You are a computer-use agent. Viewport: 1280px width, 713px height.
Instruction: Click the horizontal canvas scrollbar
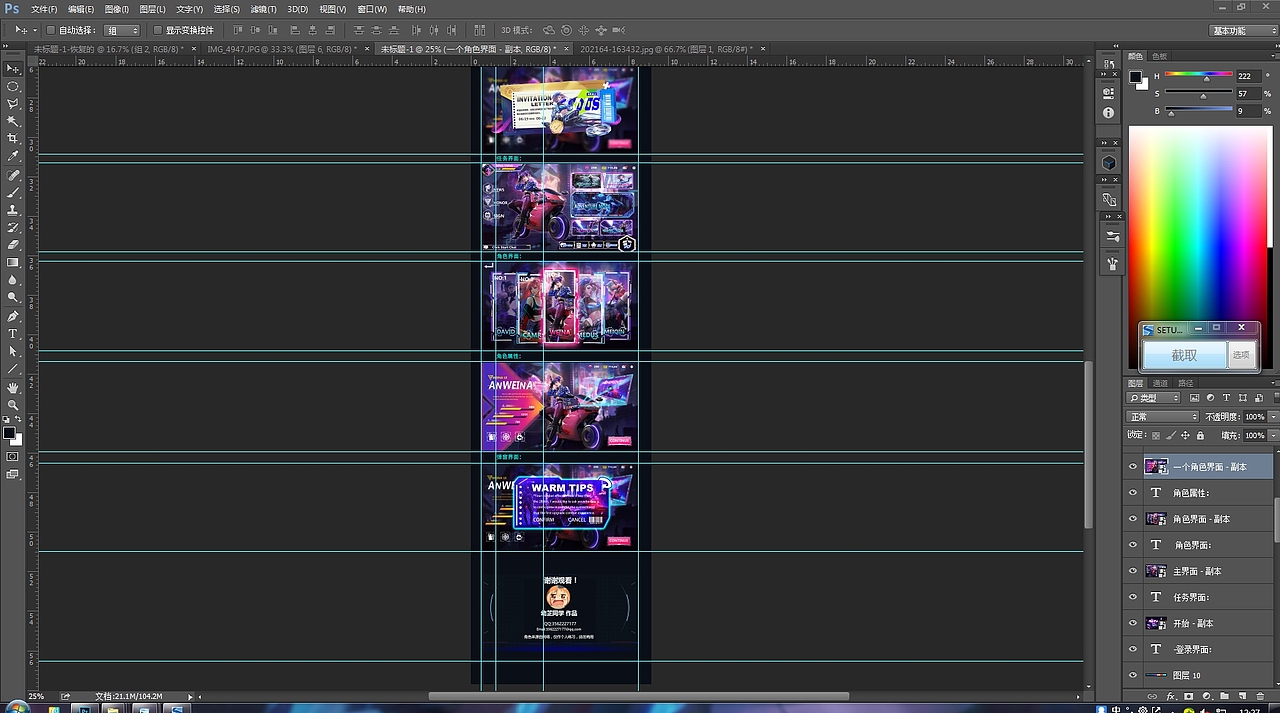pyautogui.click(x=638, y=696)
